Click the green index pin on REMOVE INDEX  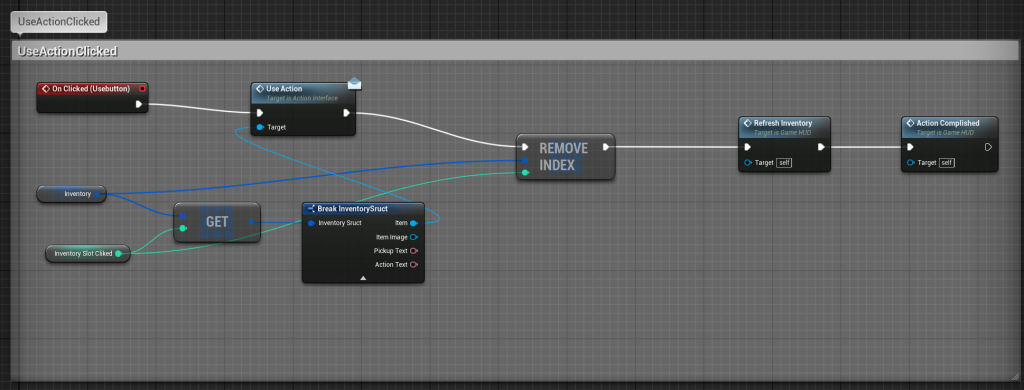[525, 172]
